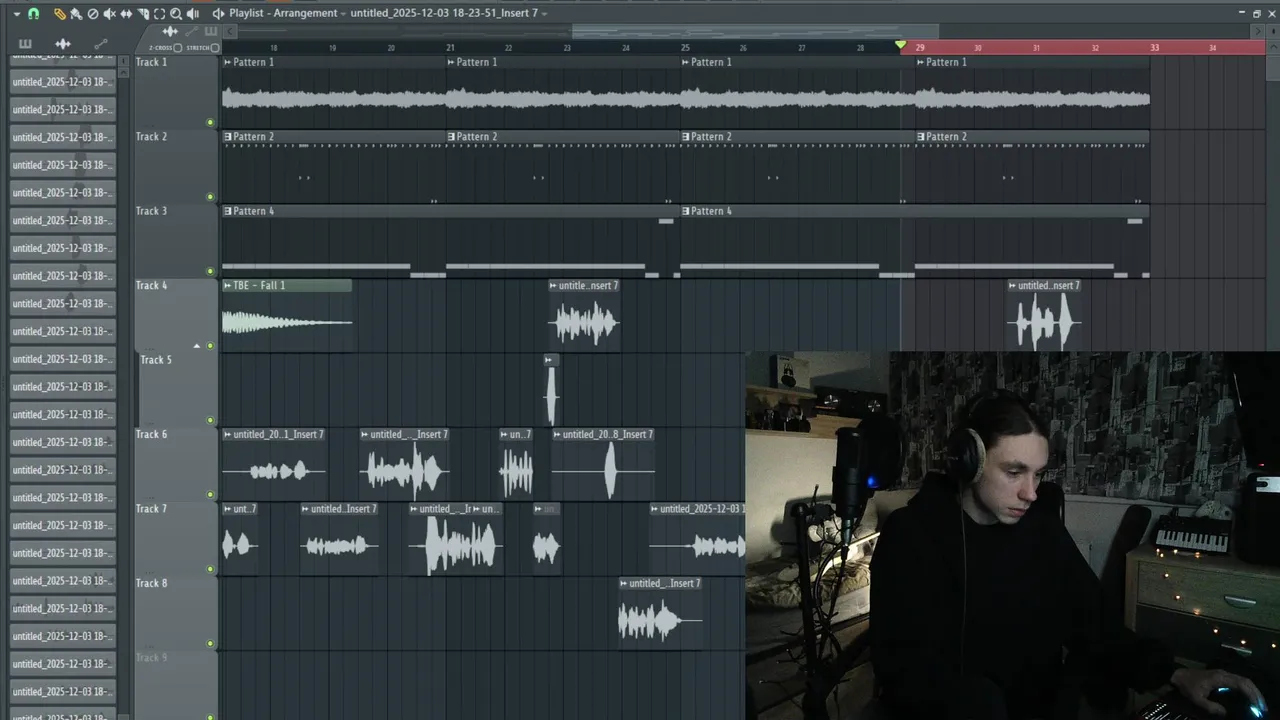The height and width of the screenshot is (720, 1280).
Task: Click left arrow of horizontal scrollbar
Action: tap(230, 31)
